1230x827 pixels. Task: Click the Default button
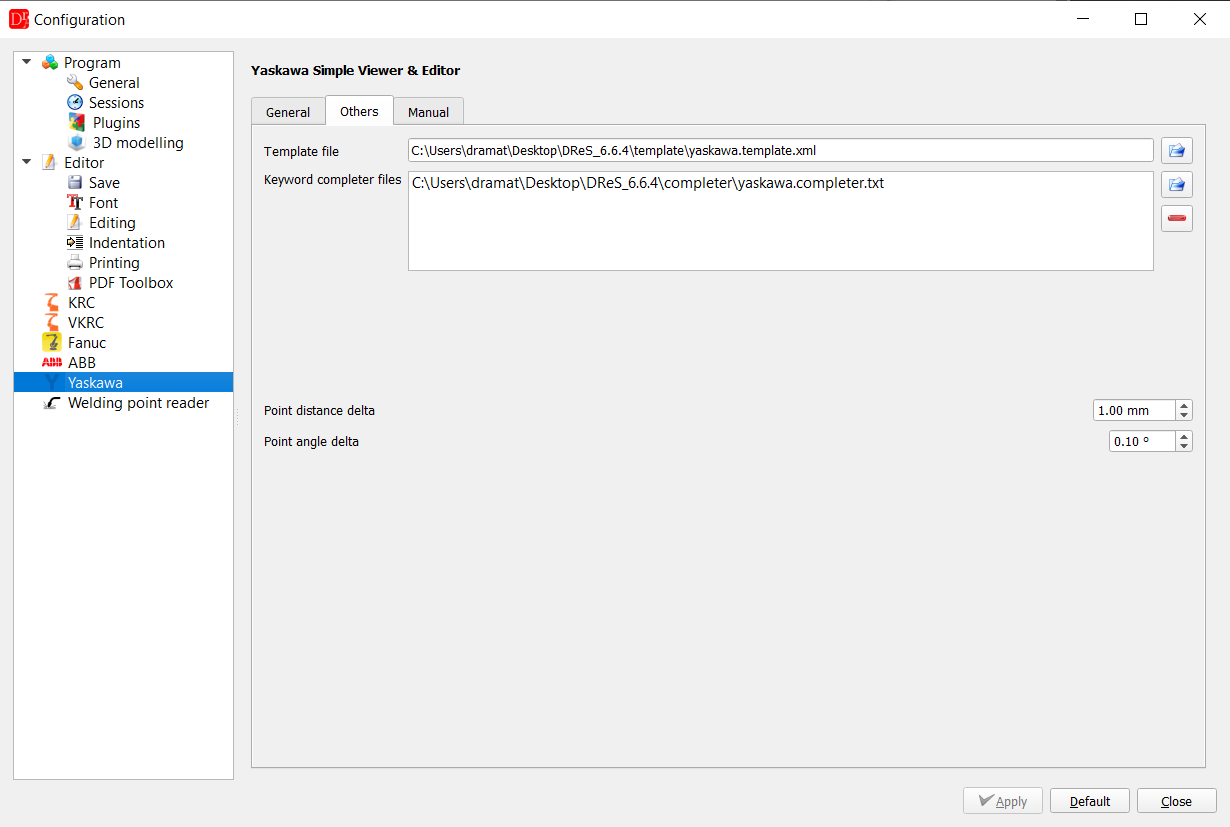pos(1089,801)
